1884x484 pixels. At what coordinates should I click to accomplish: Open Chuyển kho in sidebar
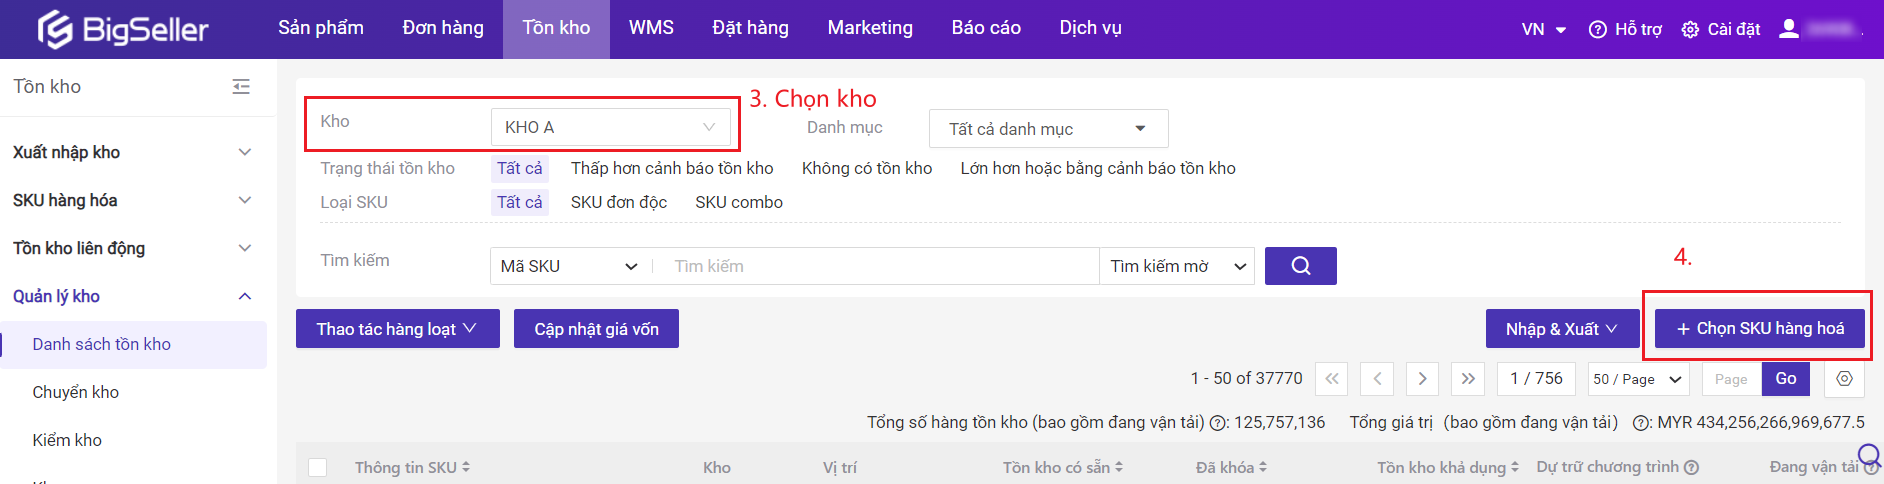(x=133, y=392)
